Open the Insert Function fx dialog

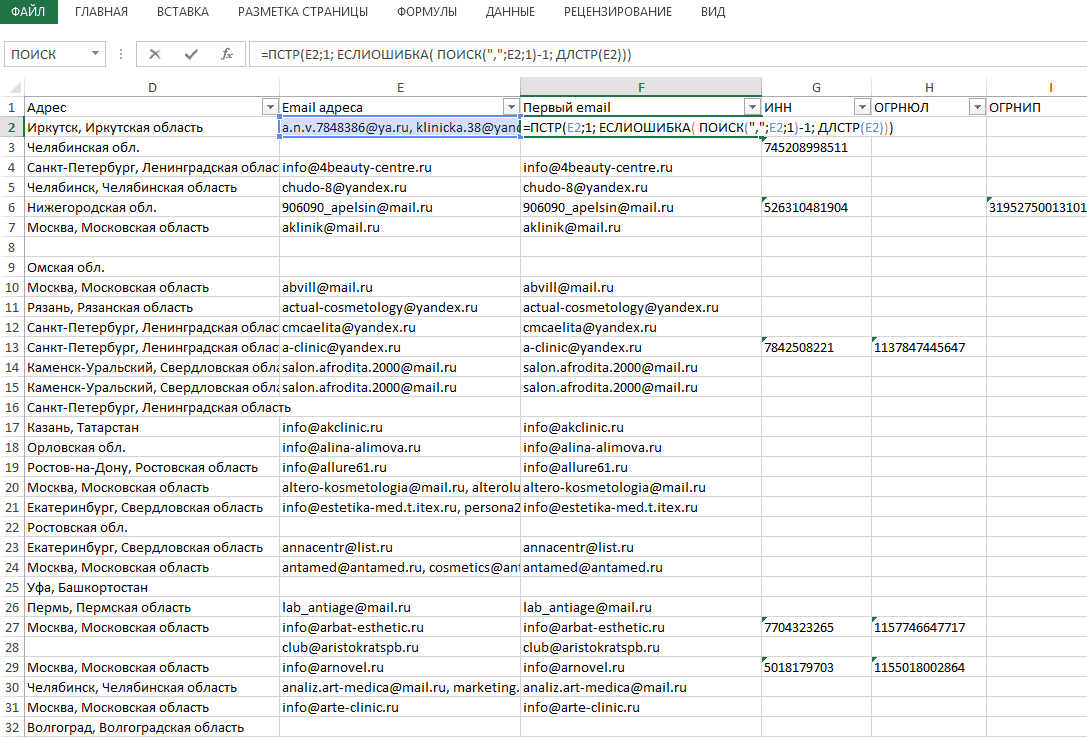point(227,54)
